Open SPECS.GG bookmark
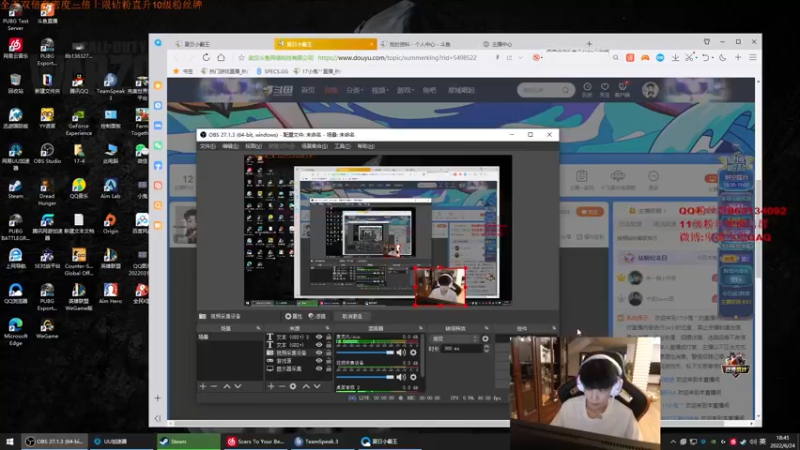800x450 pixels. click(x=272, y=71)
